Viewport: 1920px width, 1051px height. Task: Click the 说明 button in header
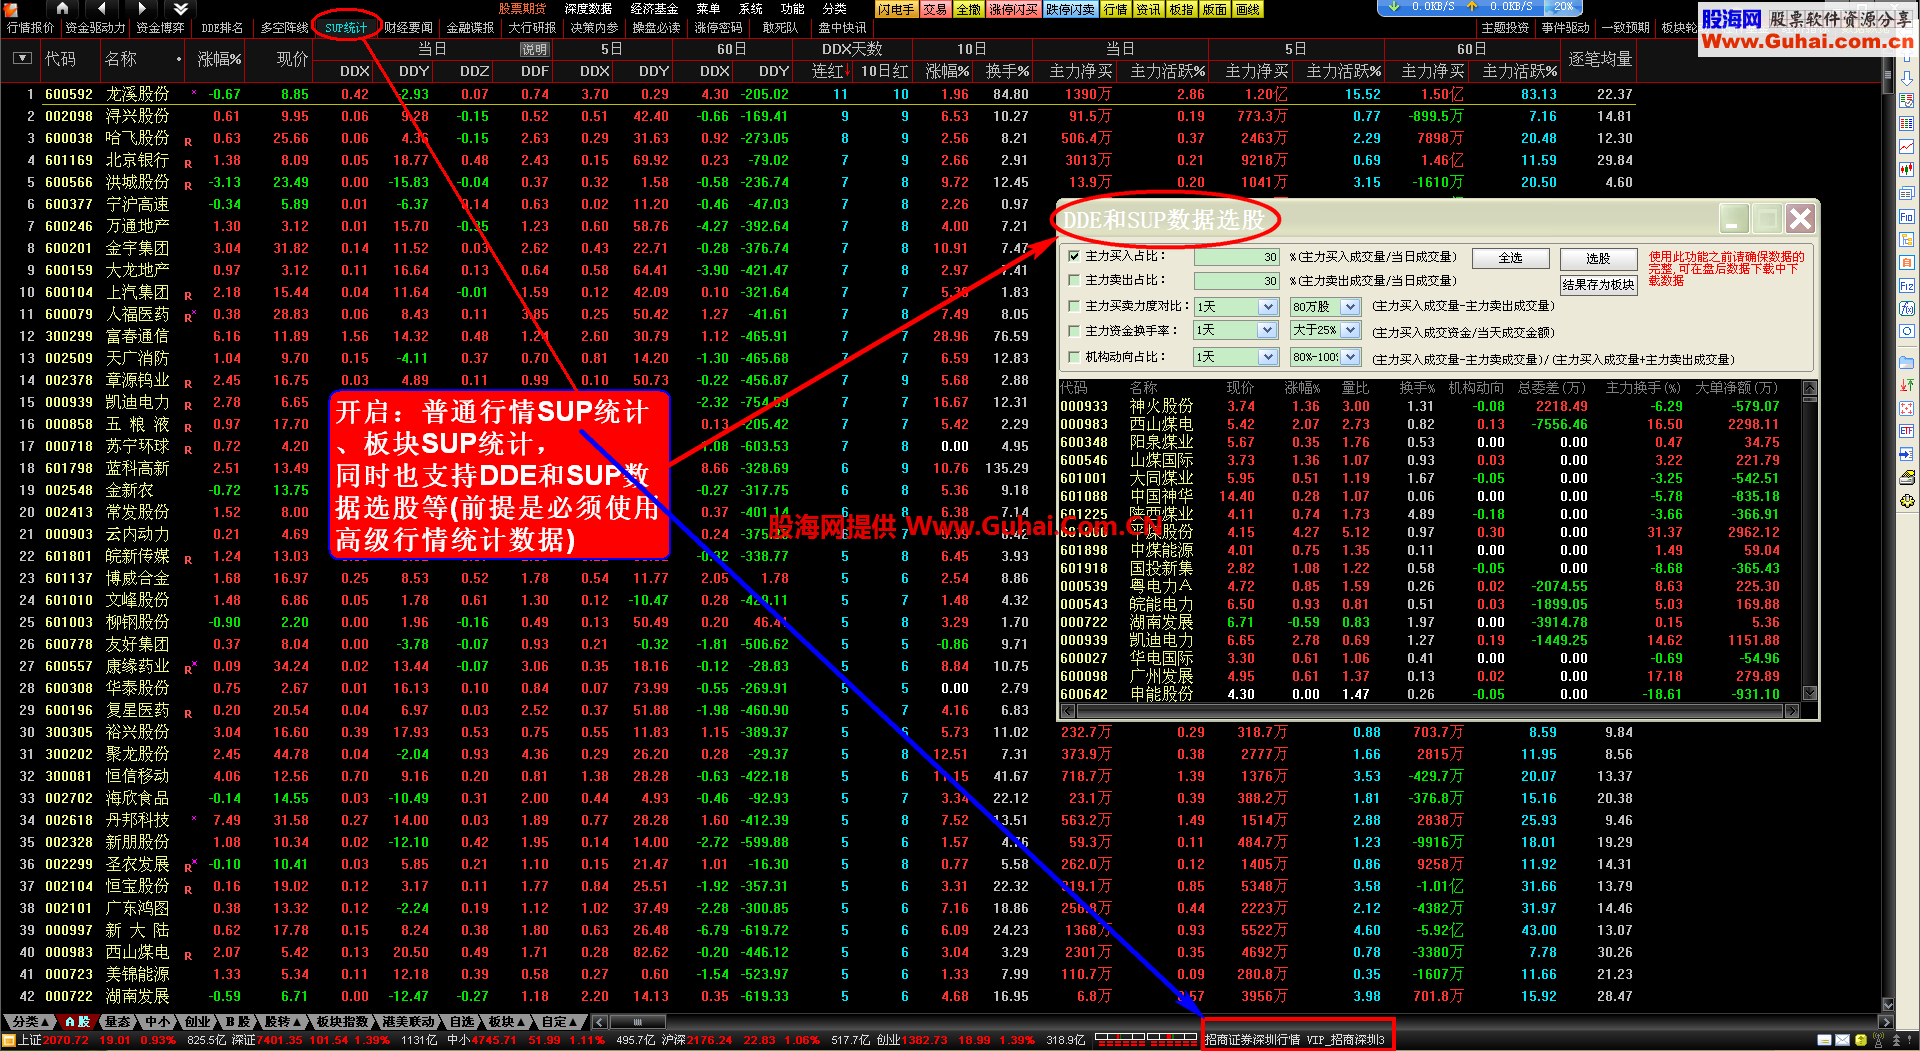[534, 49]
